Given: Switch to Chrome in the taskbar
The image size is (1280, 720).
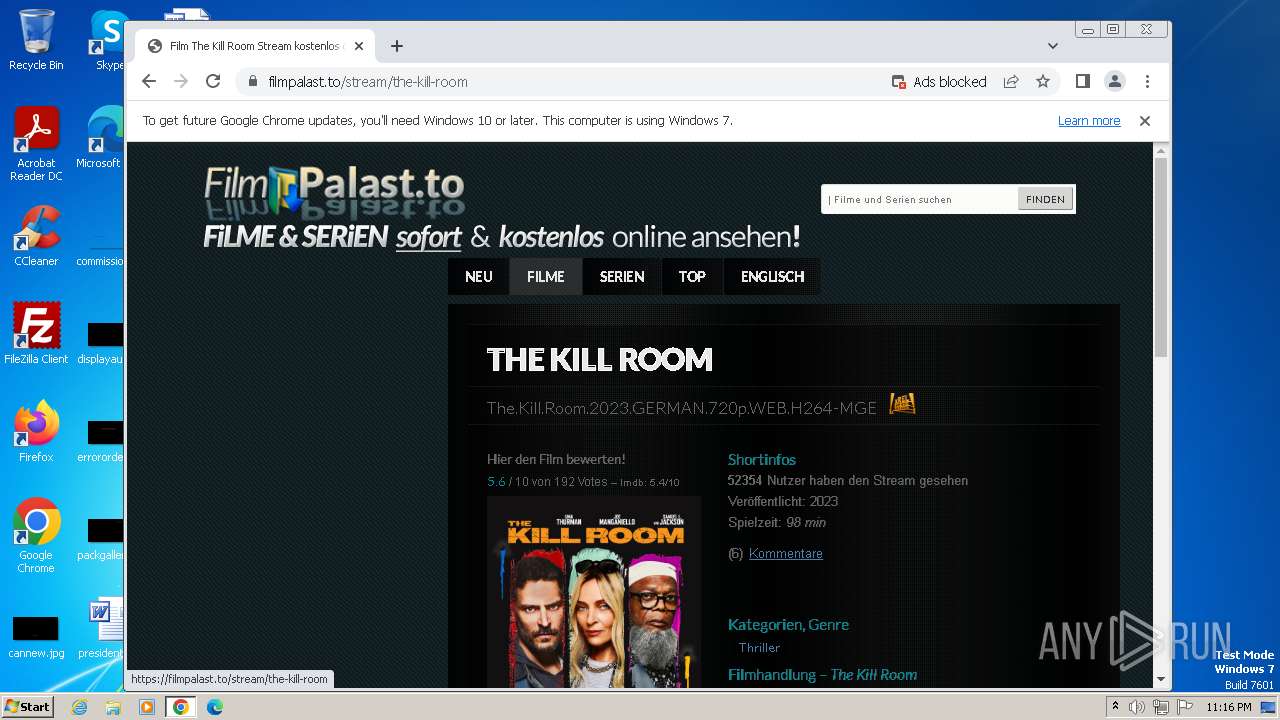Looking at the screenshot, I should pyautogui.click(x=181, y=707).
